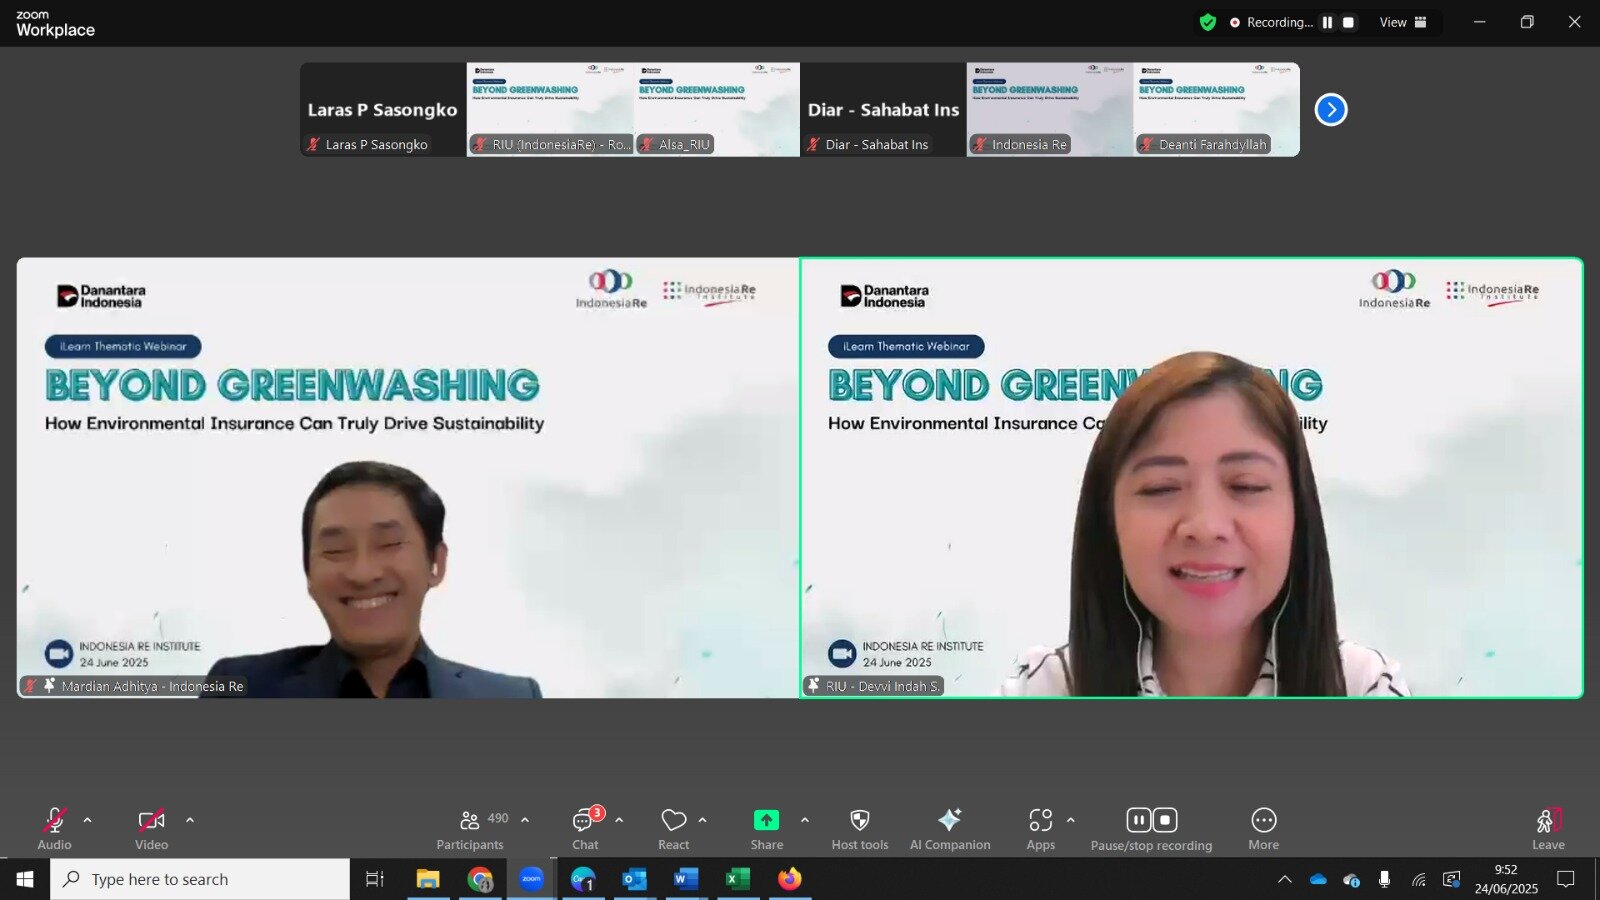
Task: Open OneDrive cloud tray icon
Action: tap(1318, 880)
